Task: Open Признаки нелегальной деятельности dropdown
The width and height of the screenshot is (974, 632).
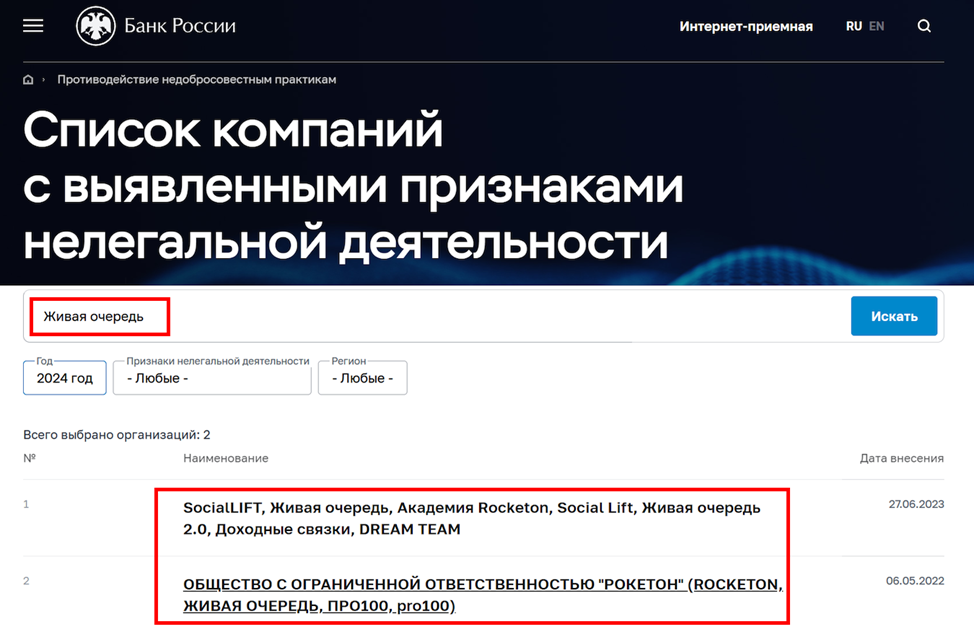Action: point(212,377)
